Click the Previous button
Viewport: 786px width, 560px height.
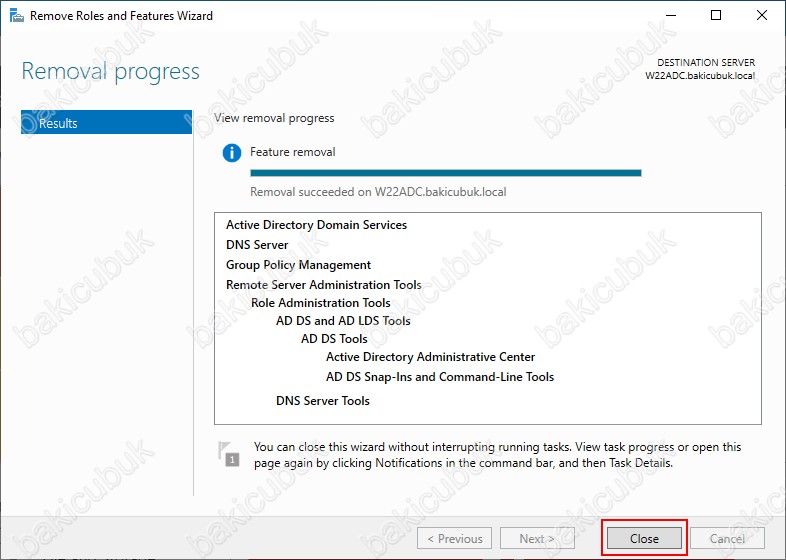[x=454, y=538]
